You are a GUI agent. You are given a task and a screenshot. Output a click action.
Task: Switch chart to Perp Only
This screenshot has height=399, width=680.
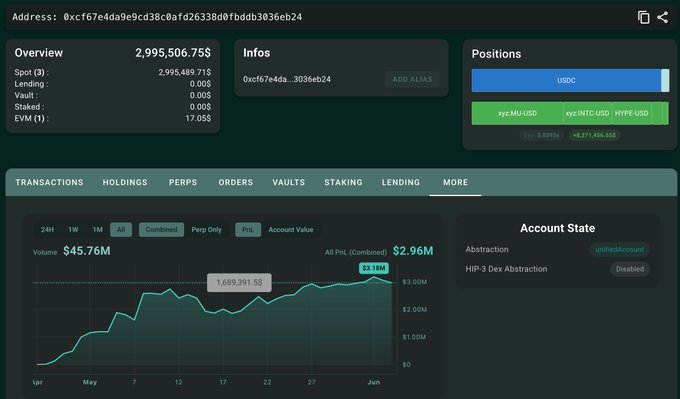[206, 230]
